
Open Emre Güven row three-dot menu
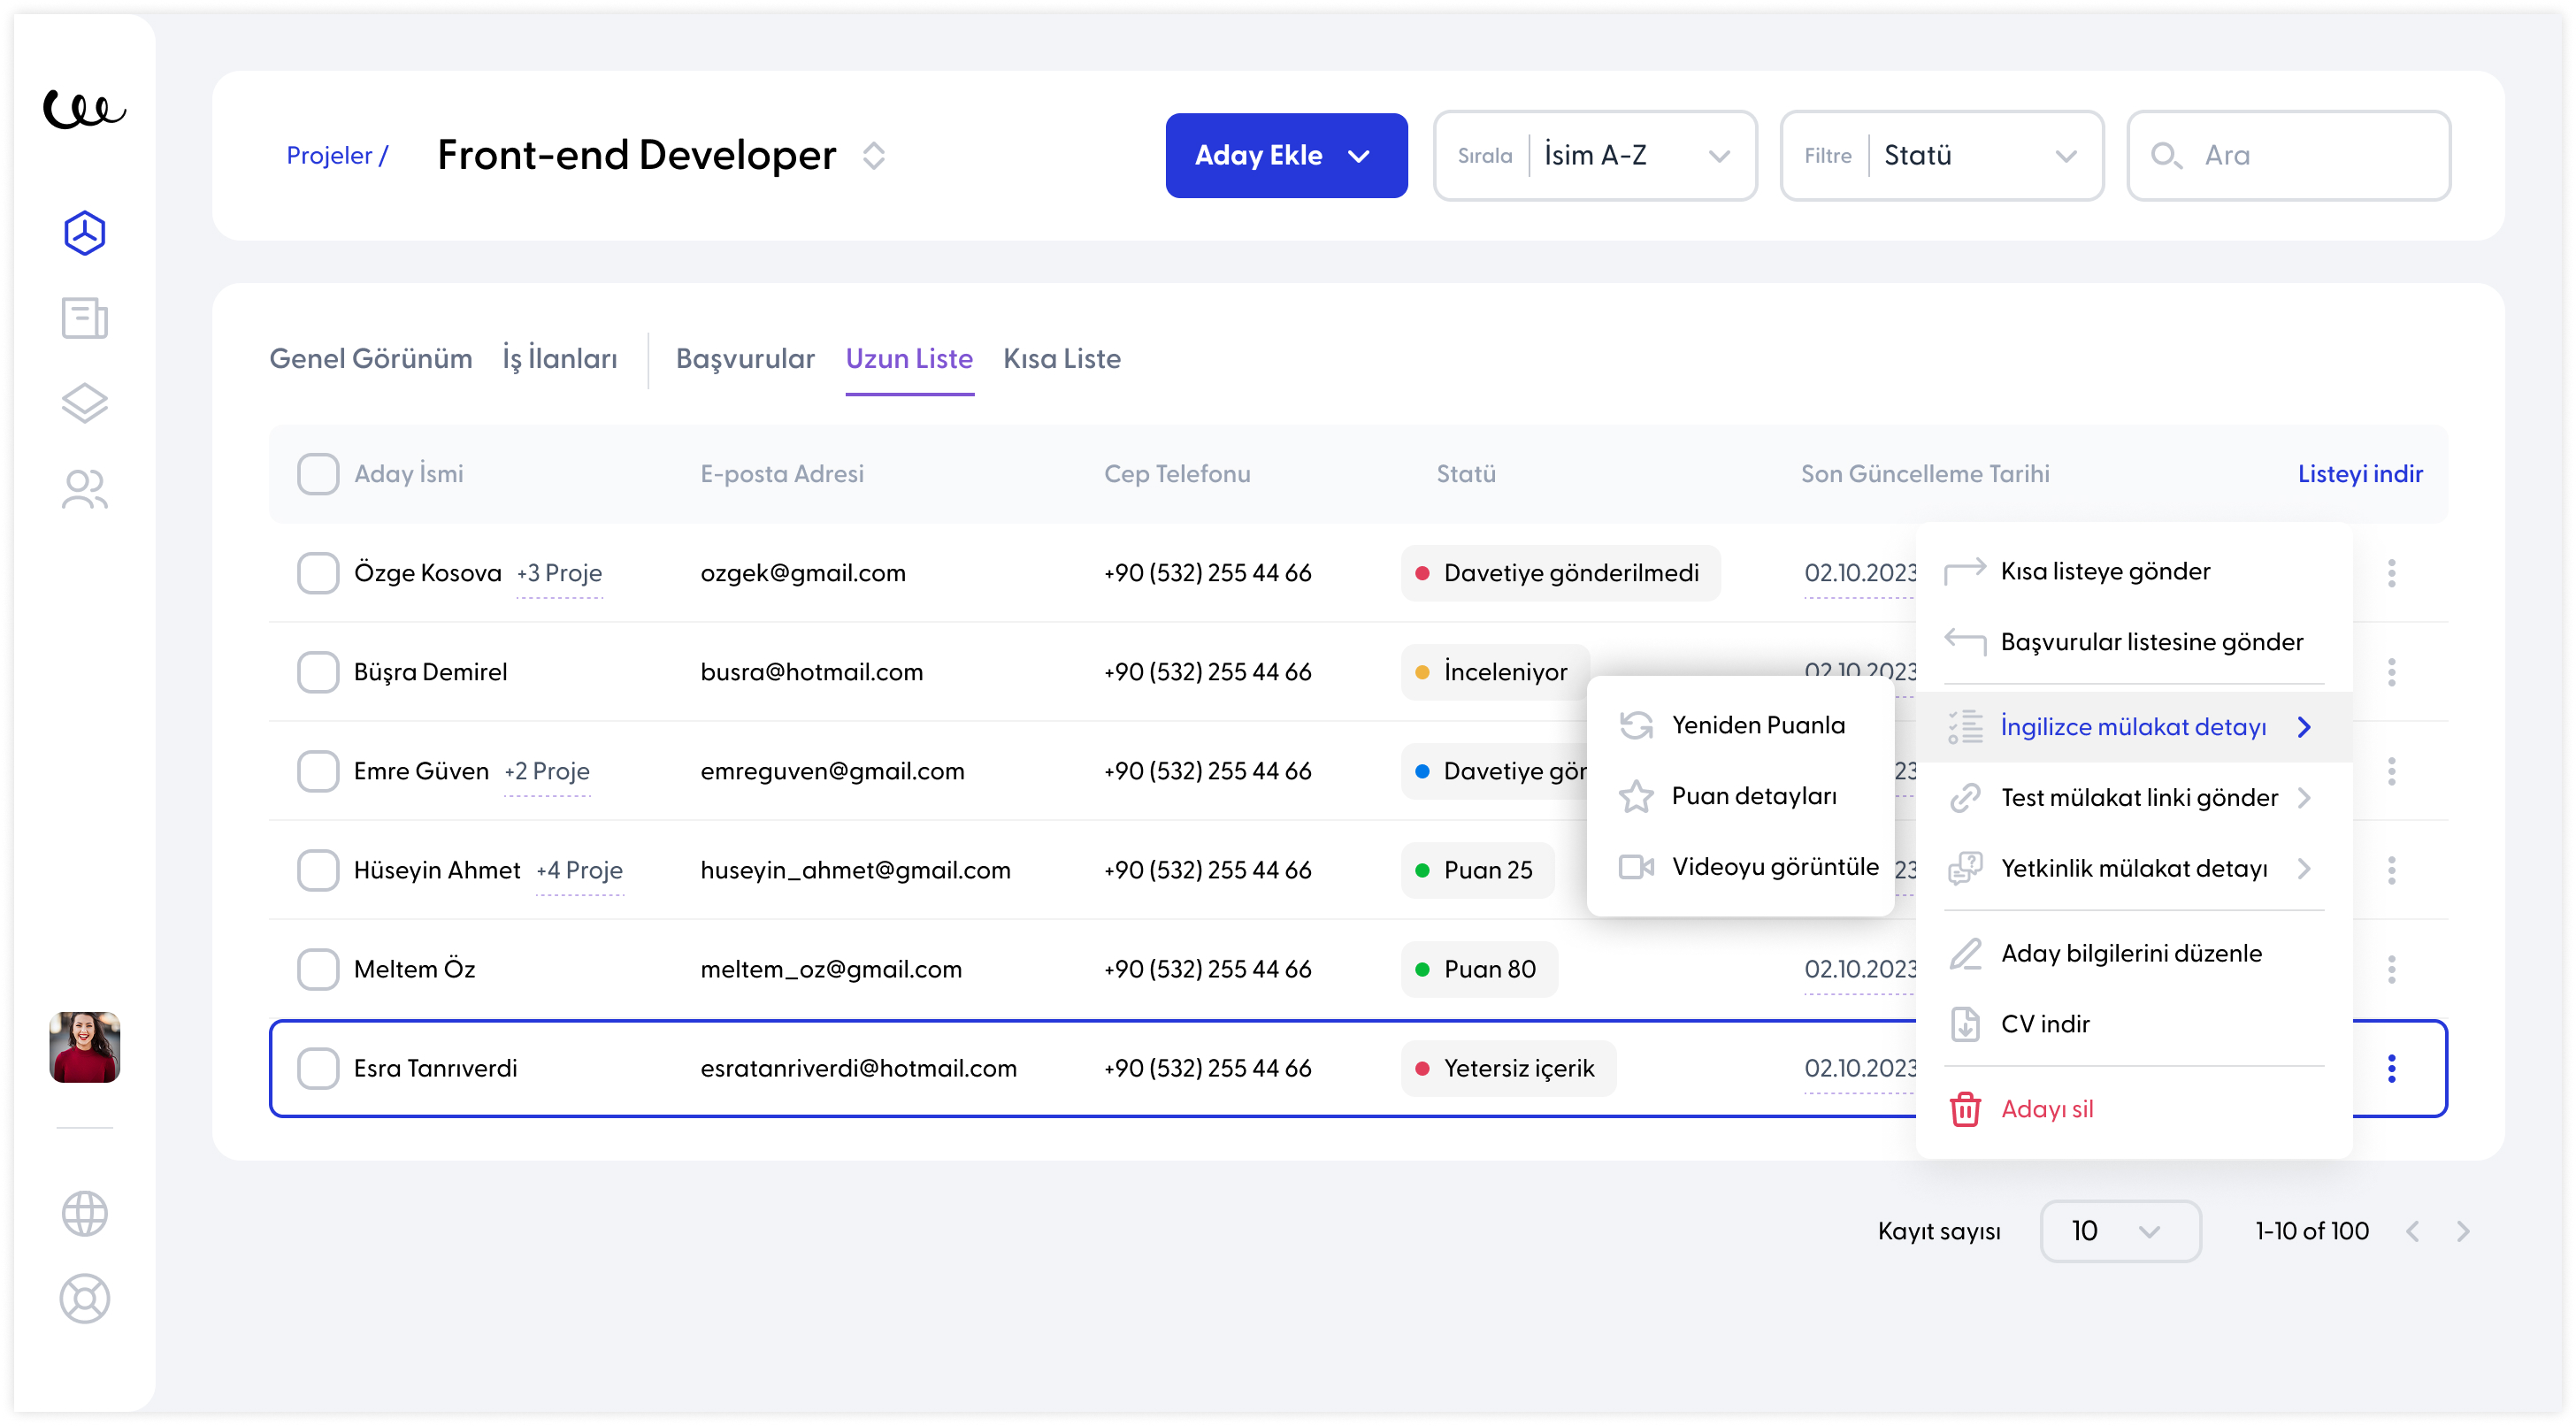point(2392,771)
